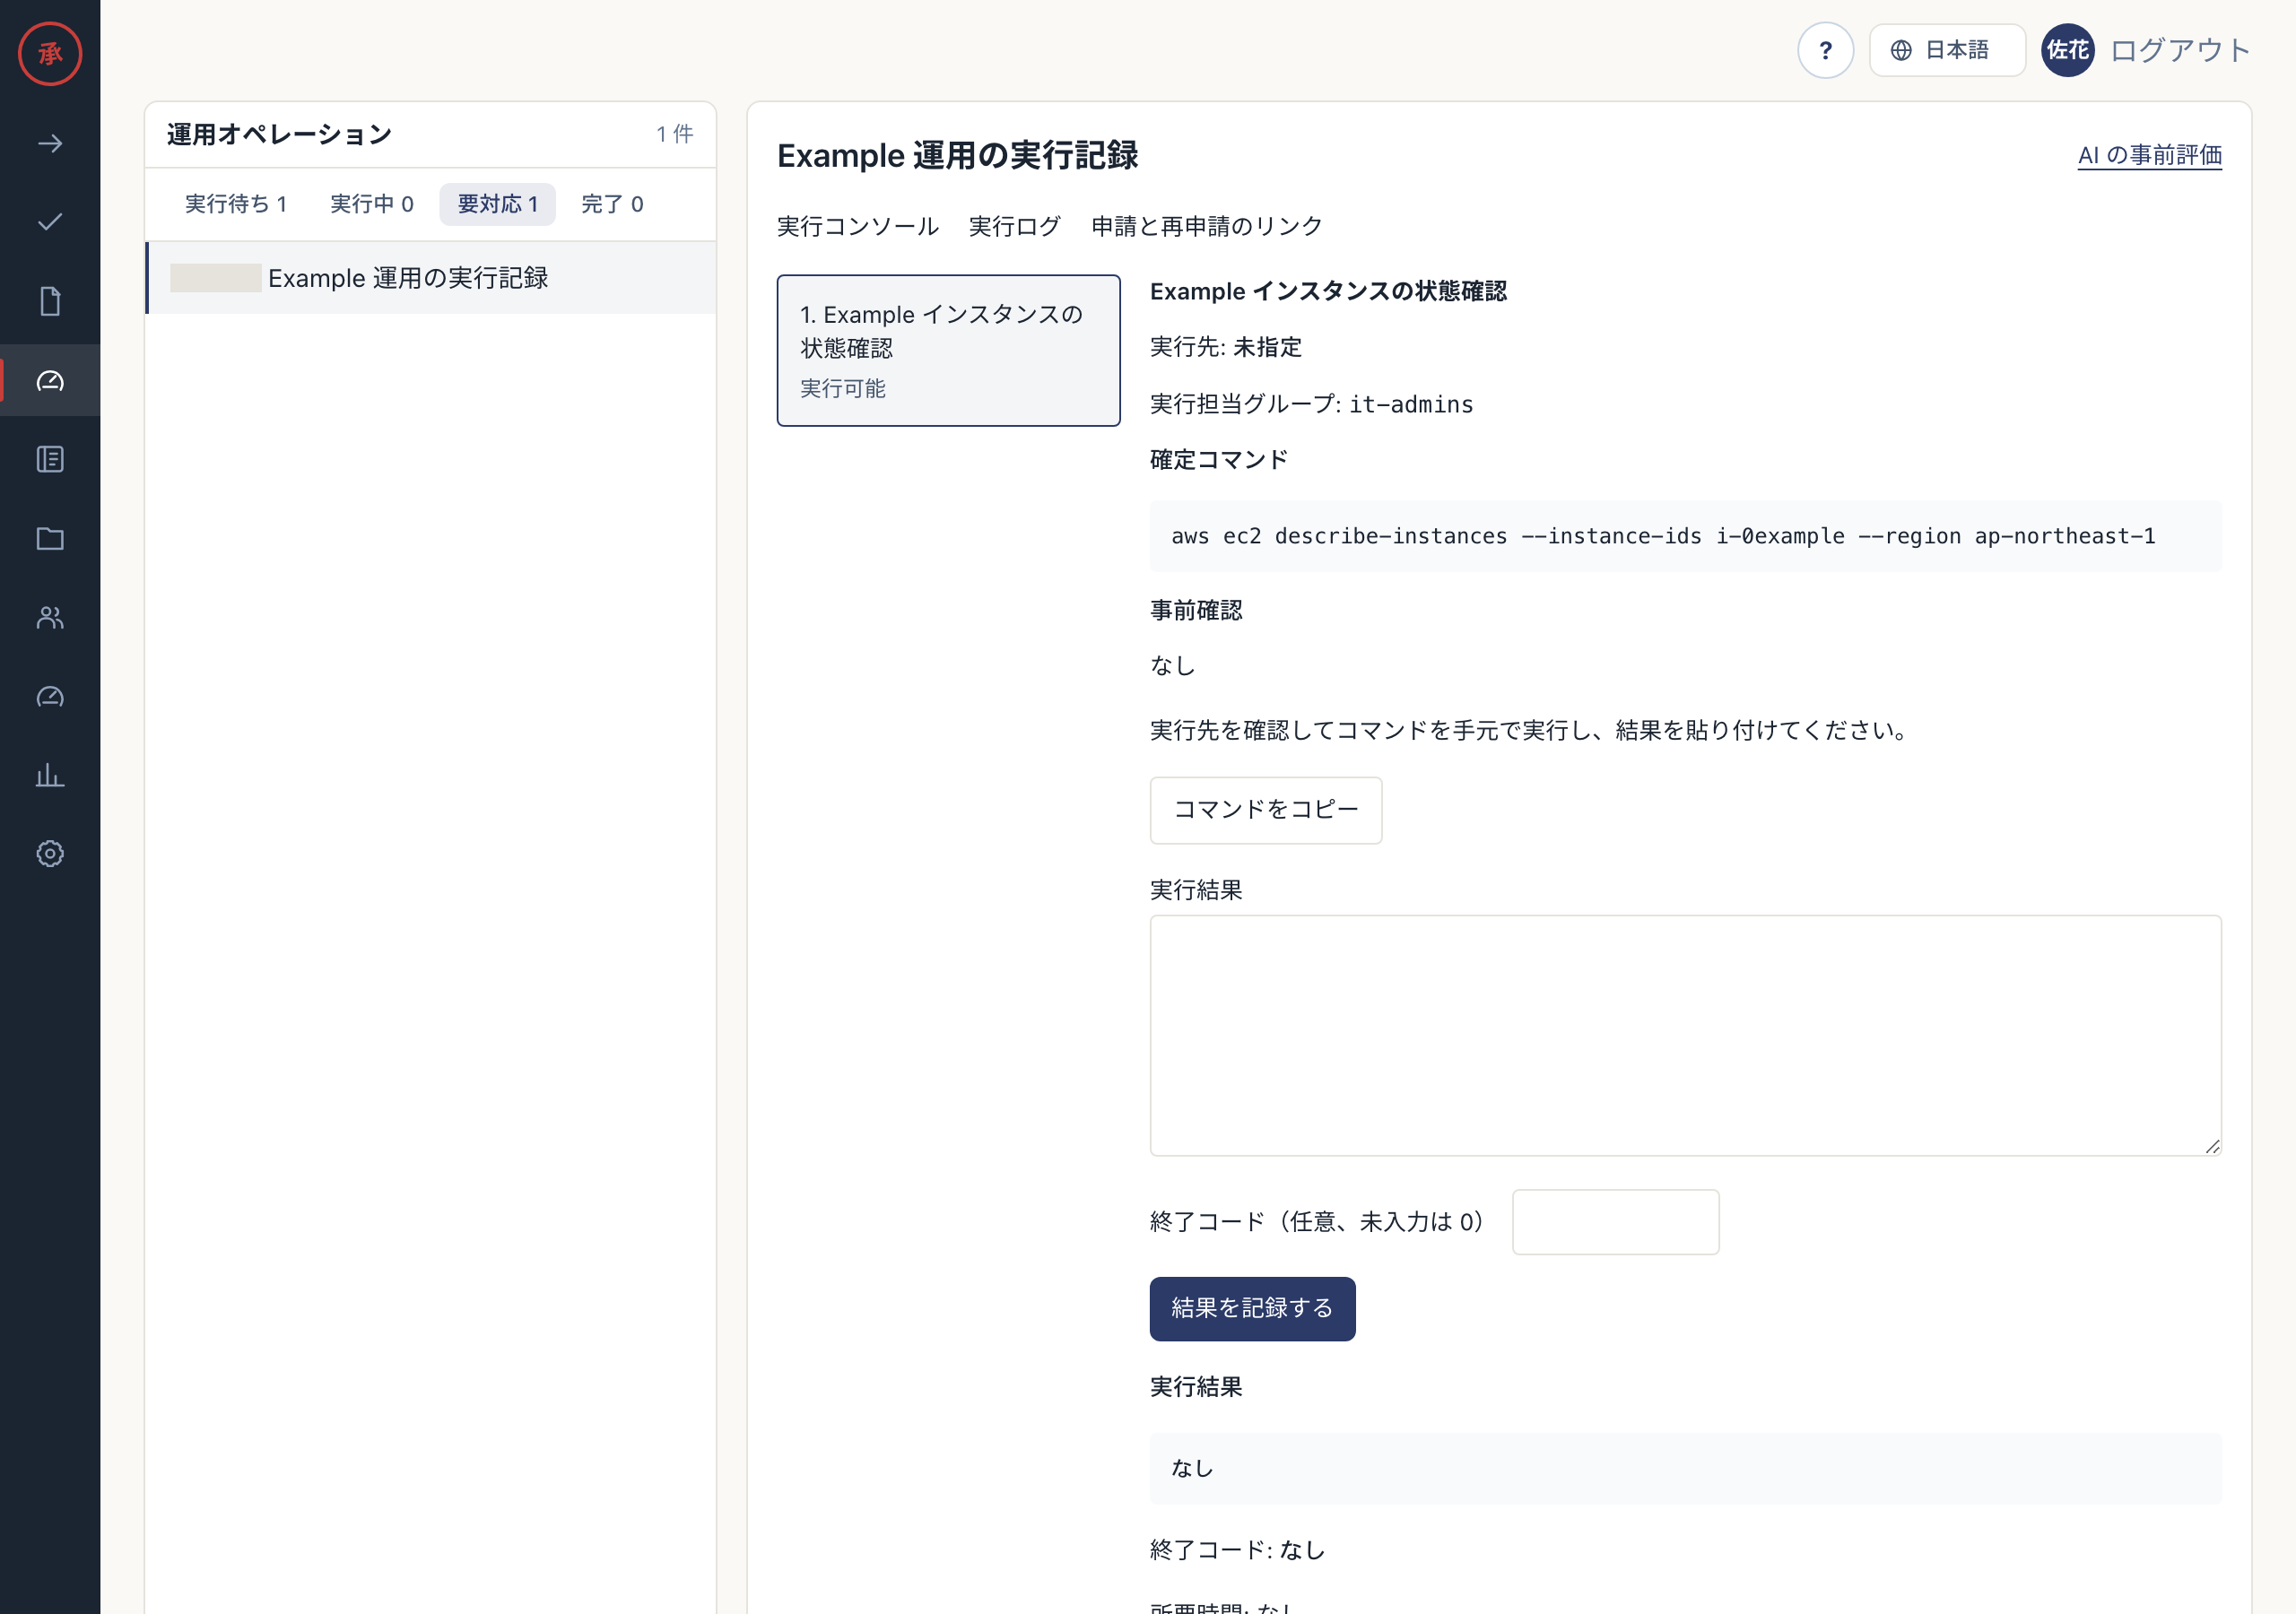Click the red 承 logo icon
The width and height of the screenshot is (2296, 1614).
[x=50, y=53]
